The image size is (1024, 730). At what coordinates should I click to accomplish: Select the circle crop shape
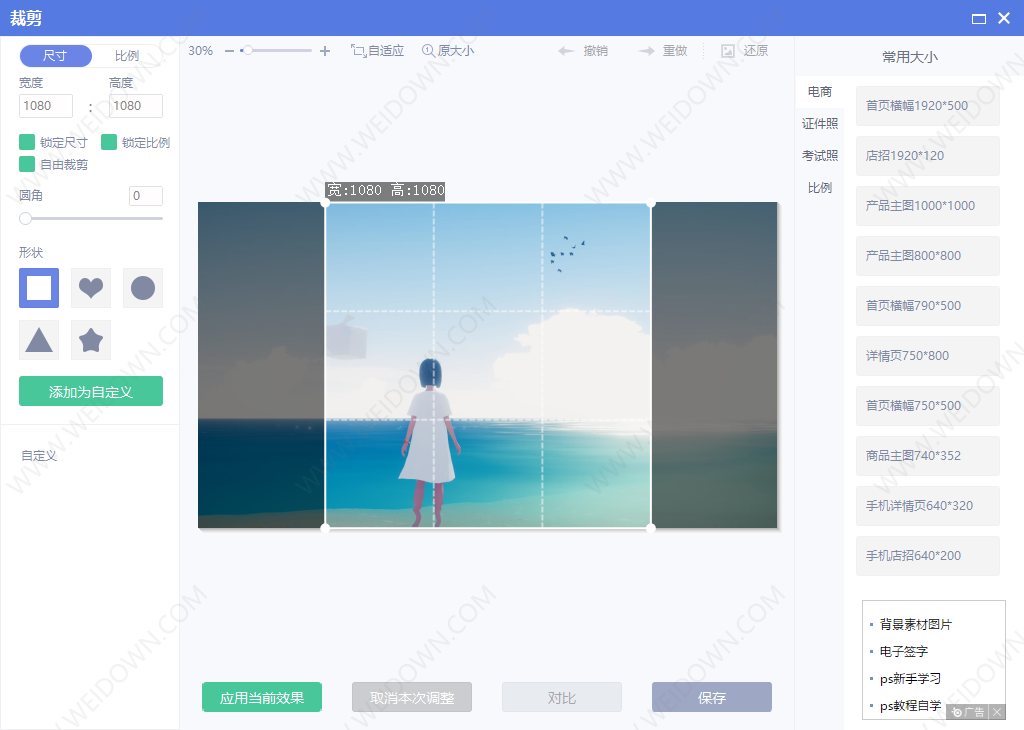point(143,288)
